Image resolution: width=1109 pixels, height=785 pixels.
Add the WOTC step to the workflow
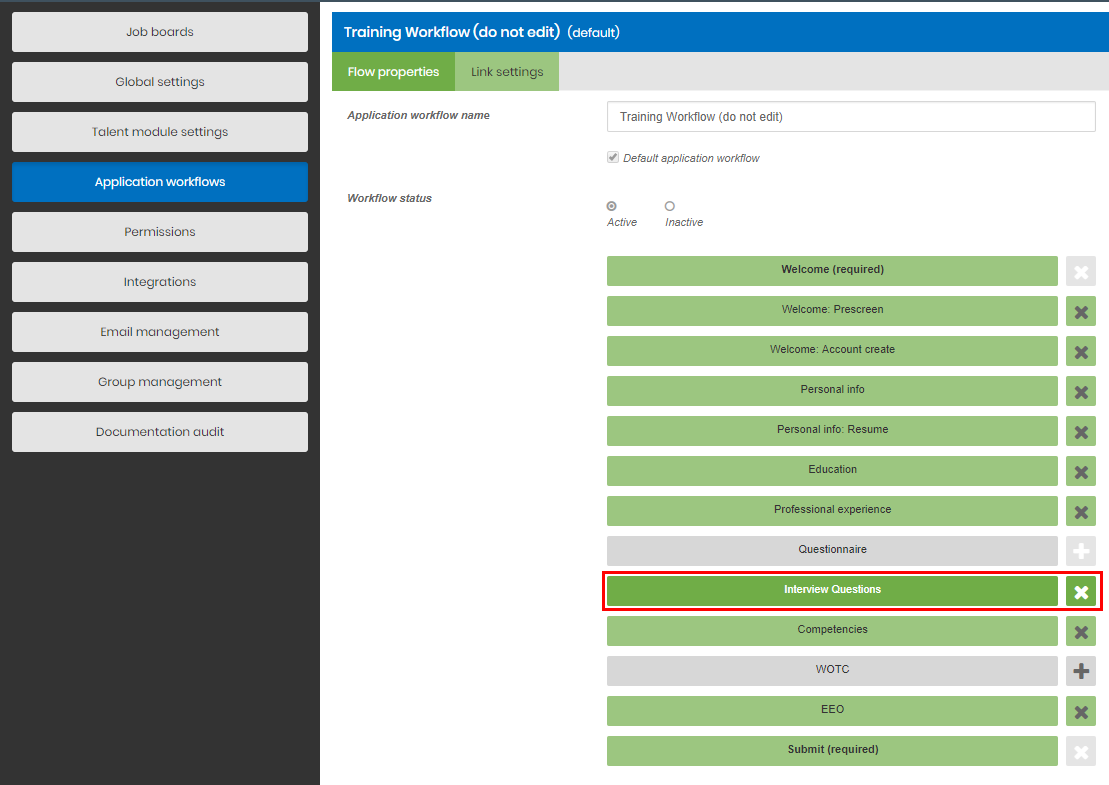pyautogui.click(x=1080, y=671)
